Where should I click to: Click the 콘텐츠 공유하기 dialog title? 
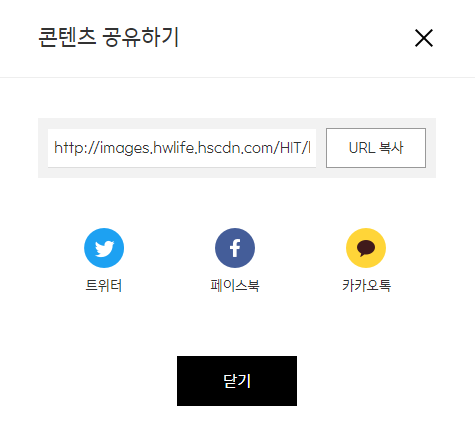[x=109, y=37]
